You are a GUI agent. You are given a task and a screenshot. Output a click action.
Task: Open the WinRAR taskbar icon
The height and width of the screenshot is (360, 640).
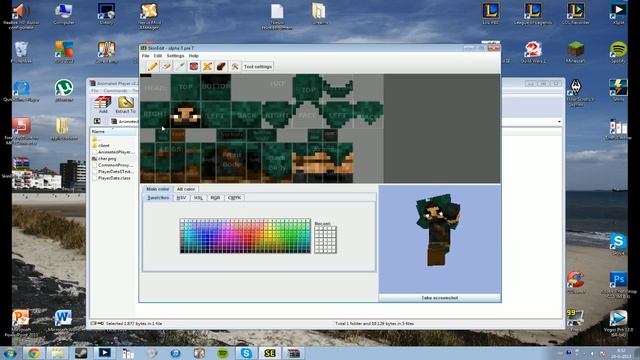tap(293, 353)
